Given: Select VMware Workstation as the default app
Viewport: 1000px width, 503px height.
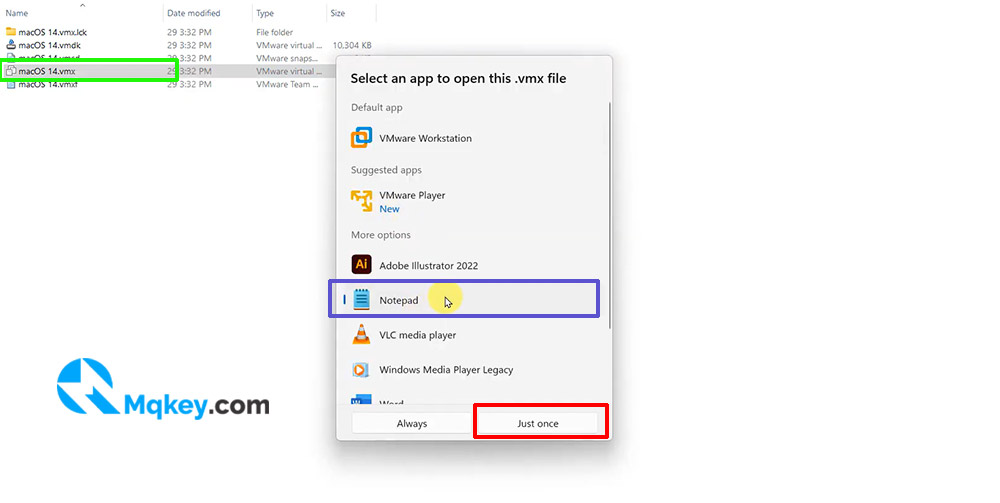Looking at the screenshot, I should (472, 138).
